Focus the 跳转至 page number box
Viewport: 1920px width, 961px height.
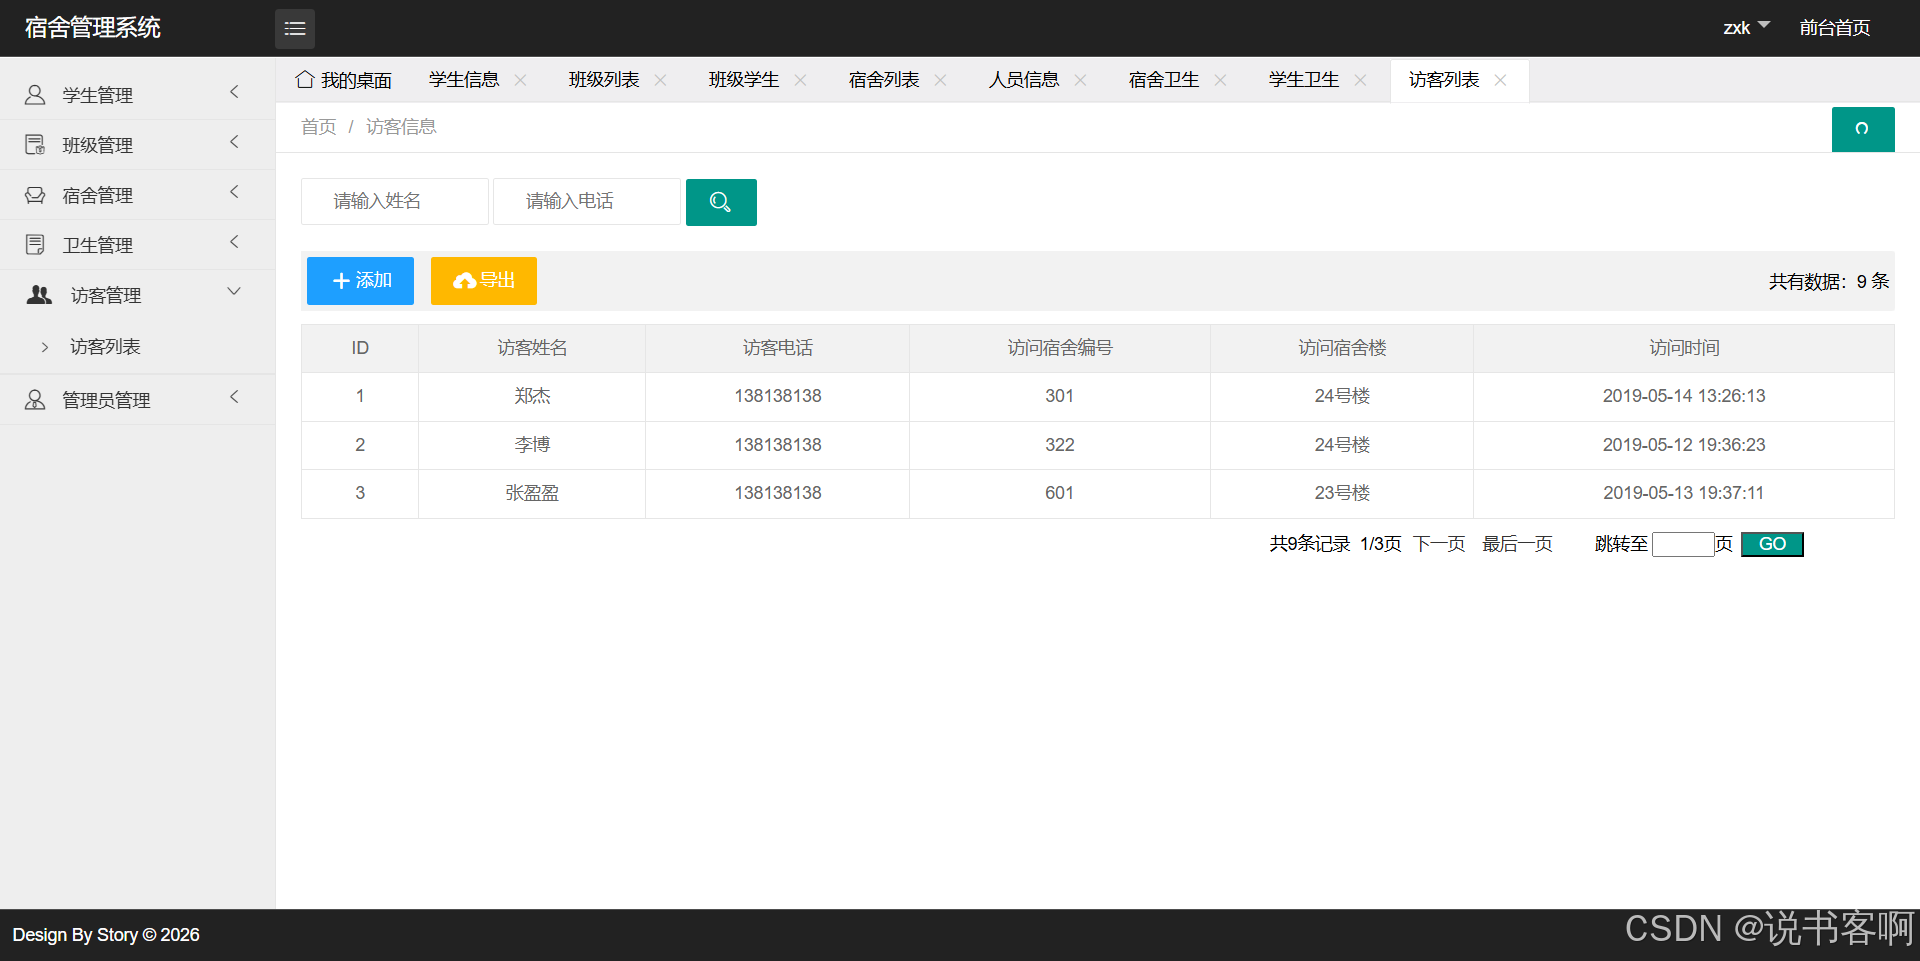(1683, 544)
